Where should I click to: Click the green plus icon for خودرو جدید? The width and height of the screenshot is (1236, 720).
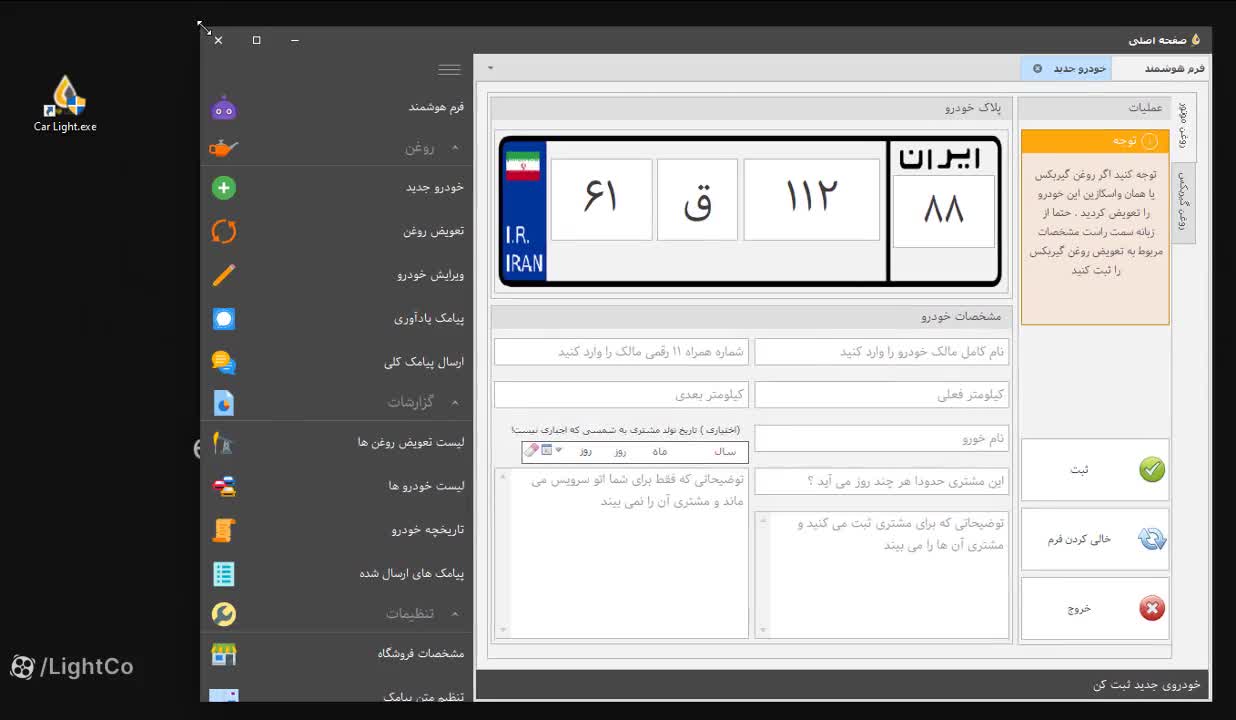click(222, 187)
